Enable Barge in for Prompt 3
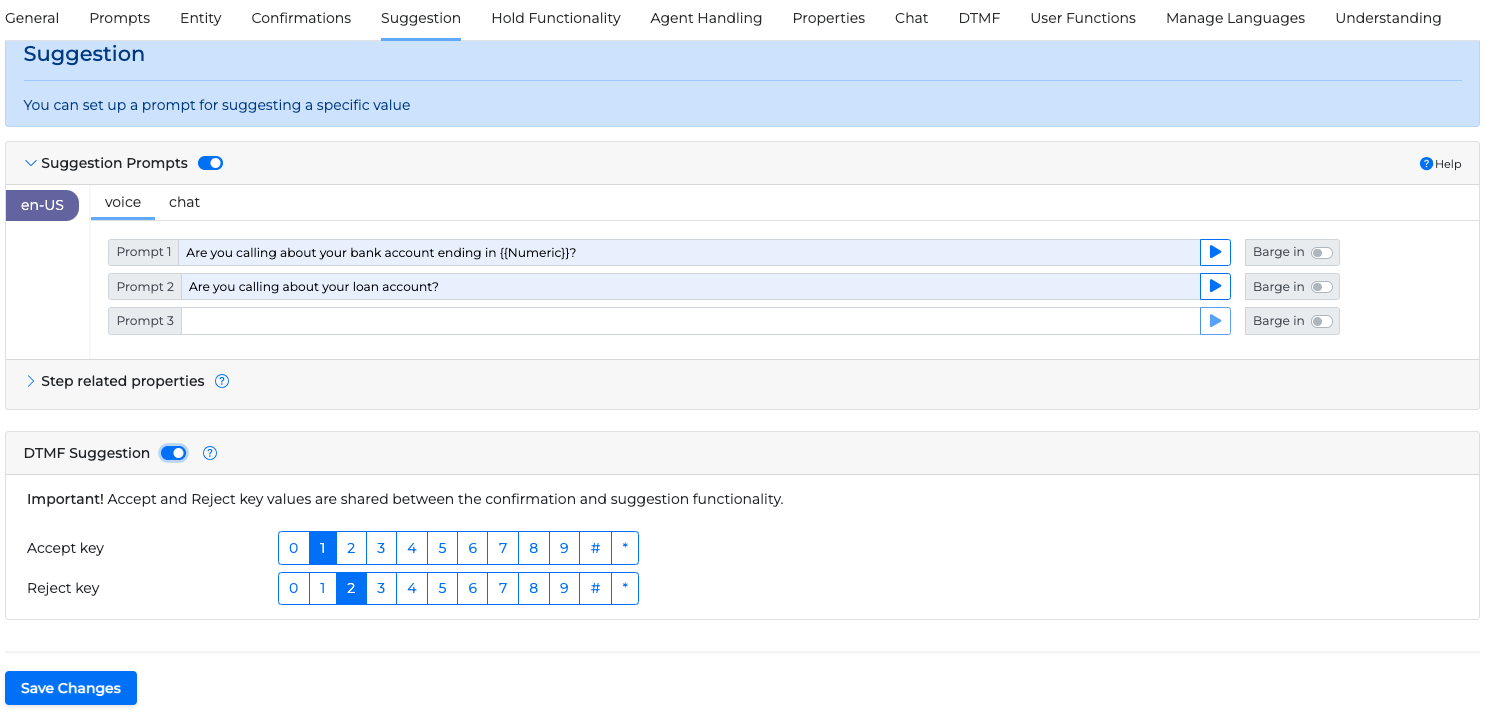The height and width of the screenshot is (713, 1489). pyautogui.click(x=1321, y=321)
